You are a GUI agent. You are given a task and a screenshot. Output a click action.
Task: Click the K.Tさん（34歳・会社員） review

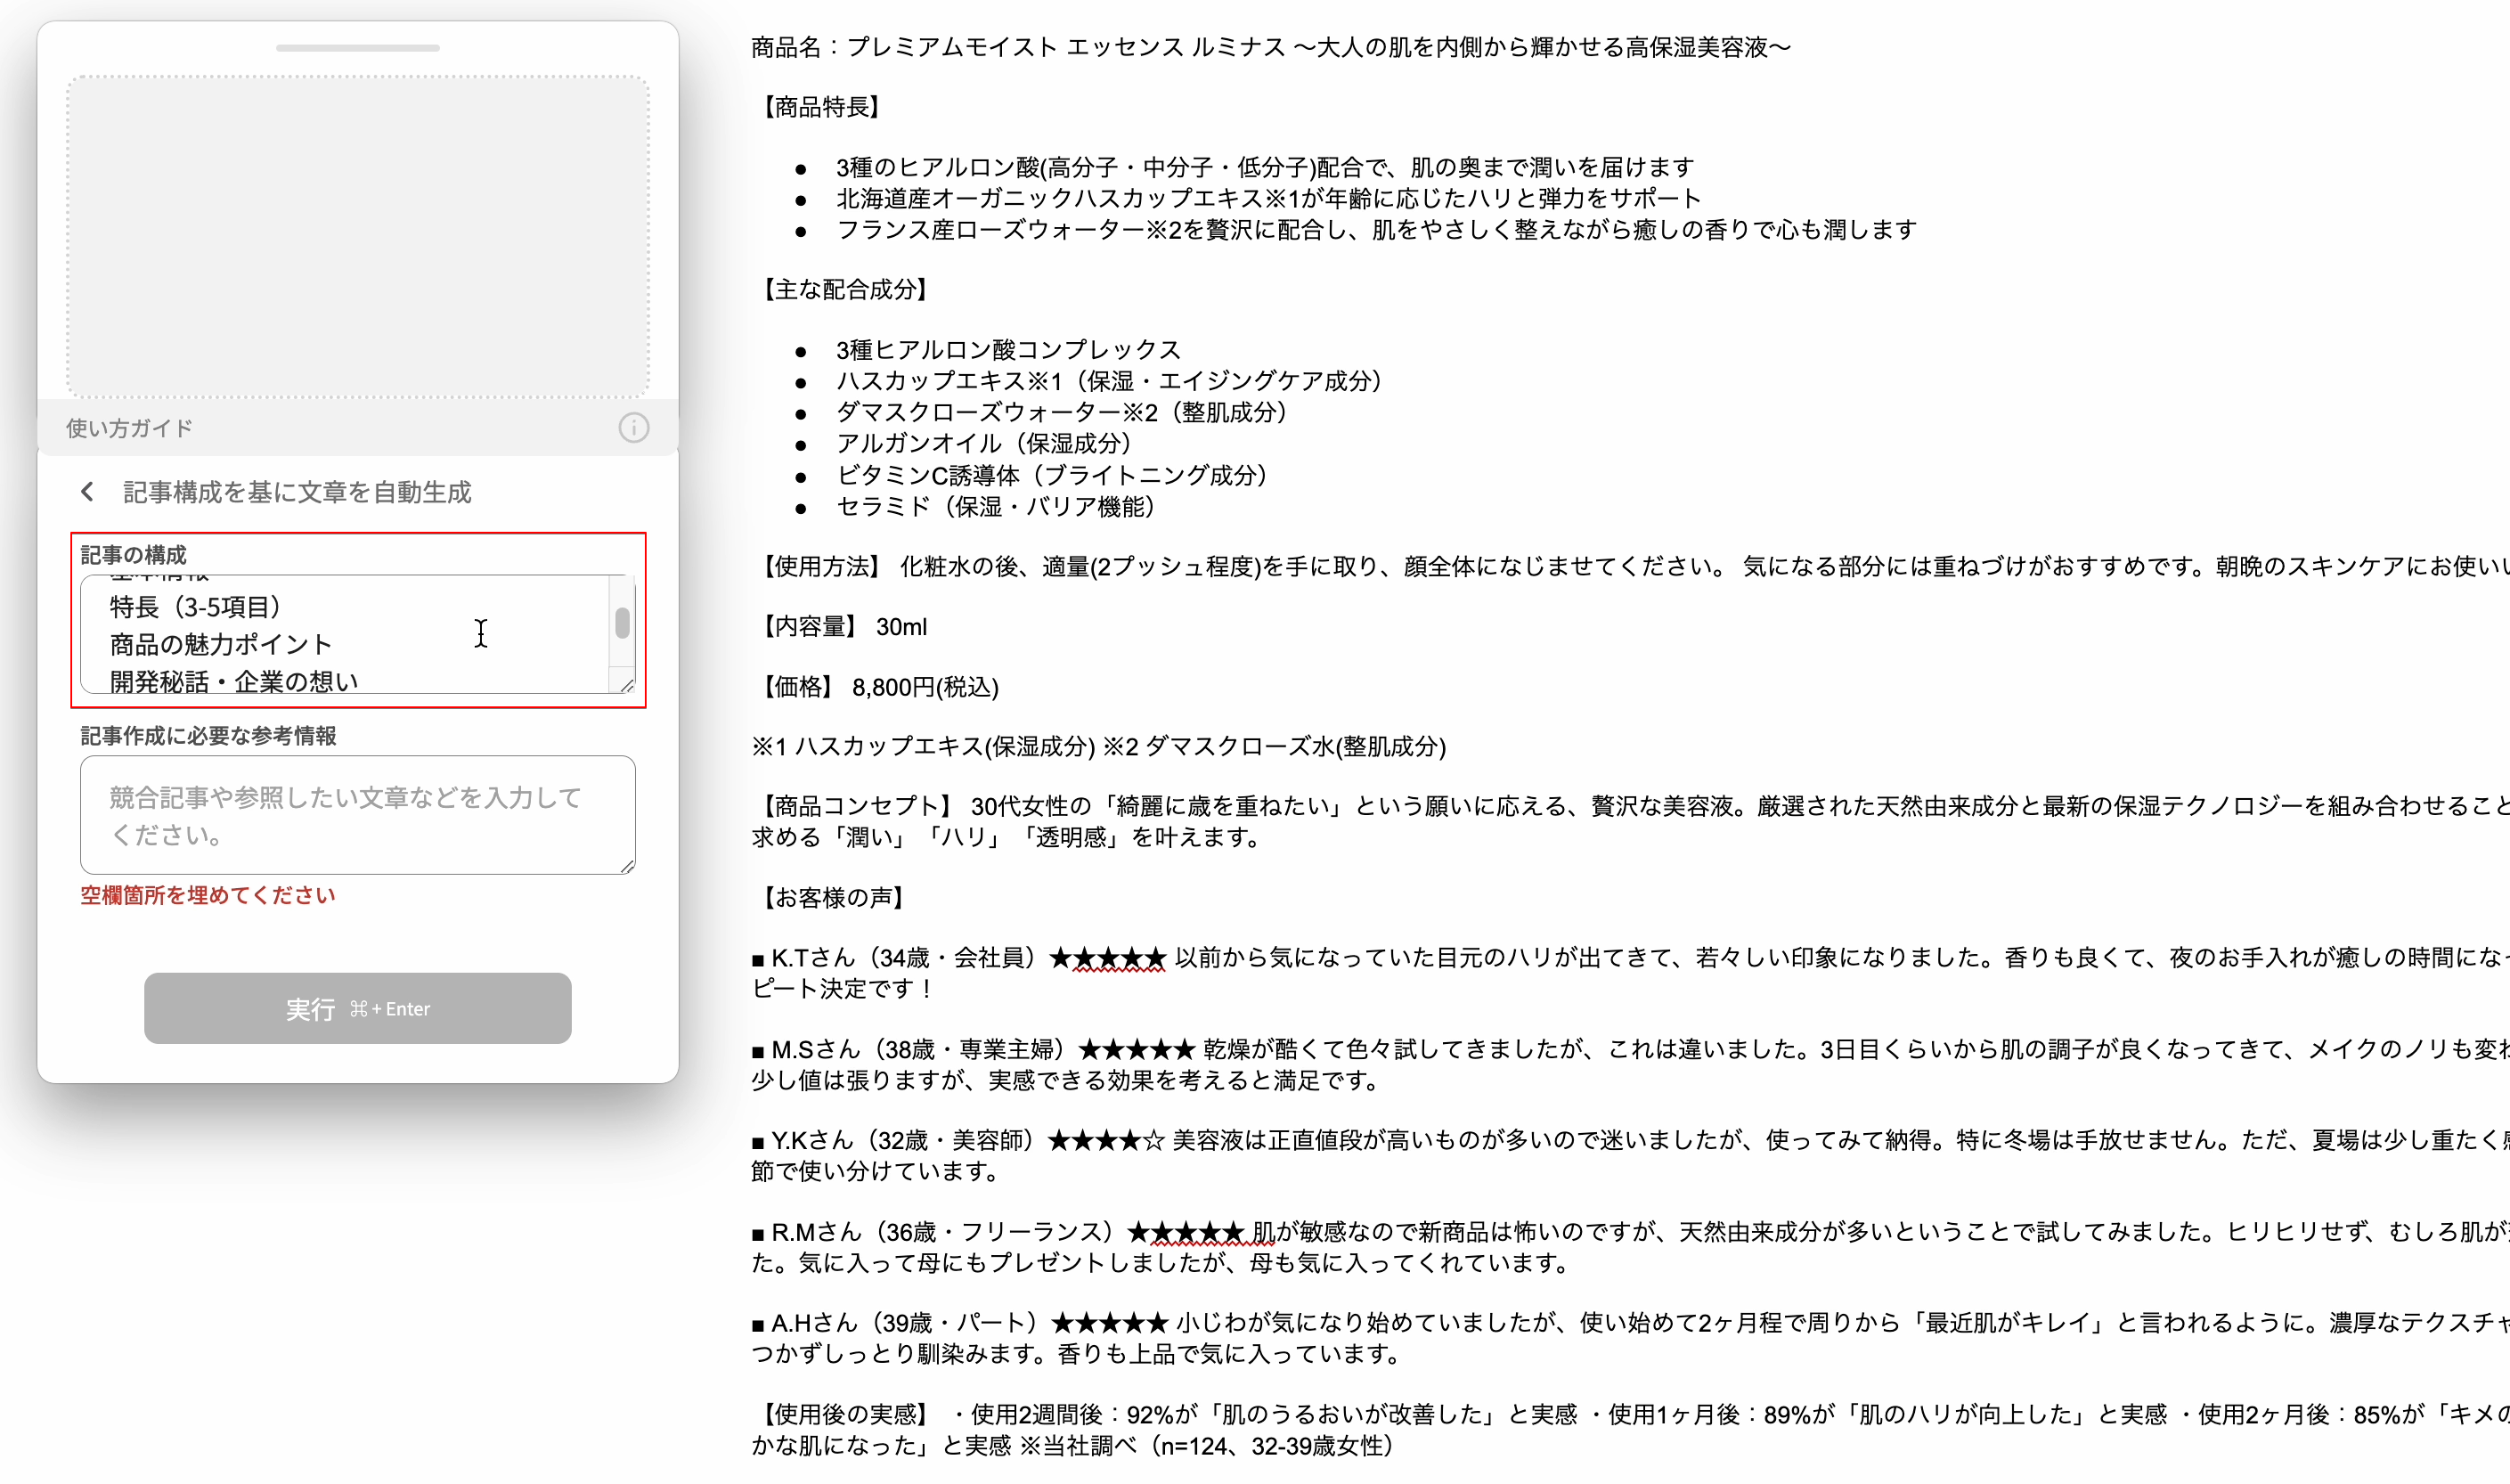coord(1630,973)
